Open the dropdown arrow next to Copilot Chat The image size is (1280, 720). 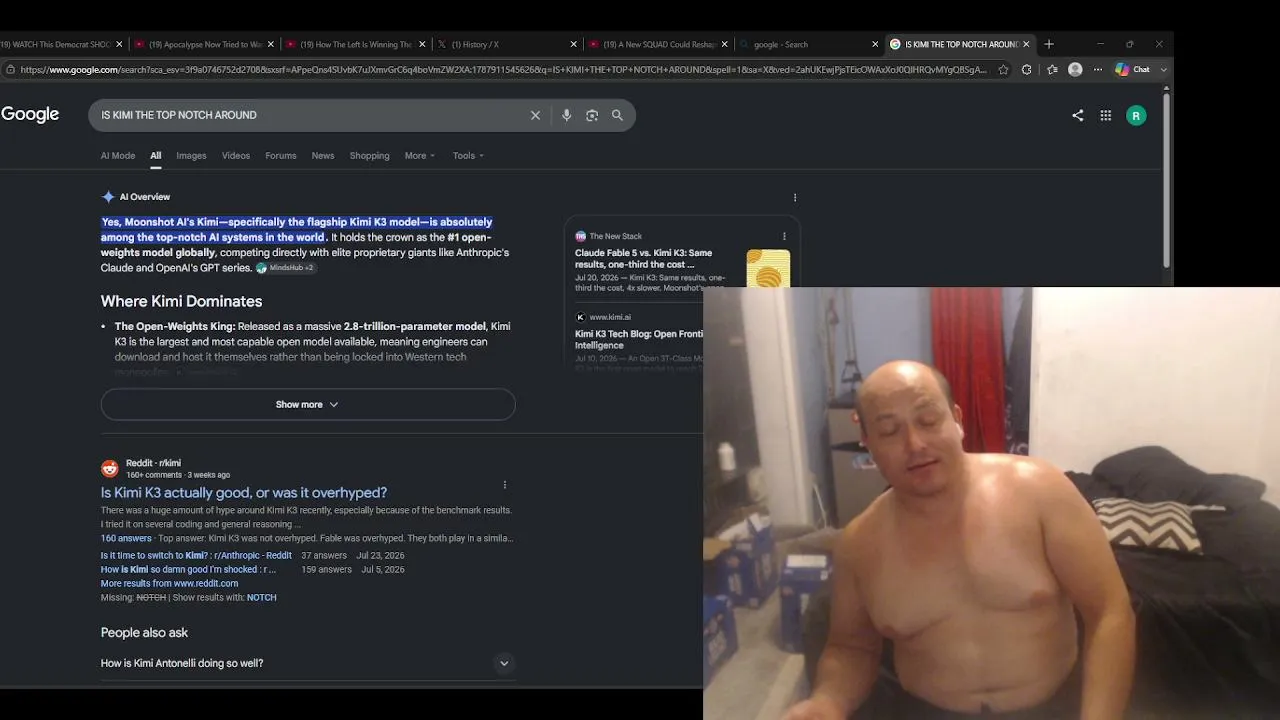tap(1163, 70)
